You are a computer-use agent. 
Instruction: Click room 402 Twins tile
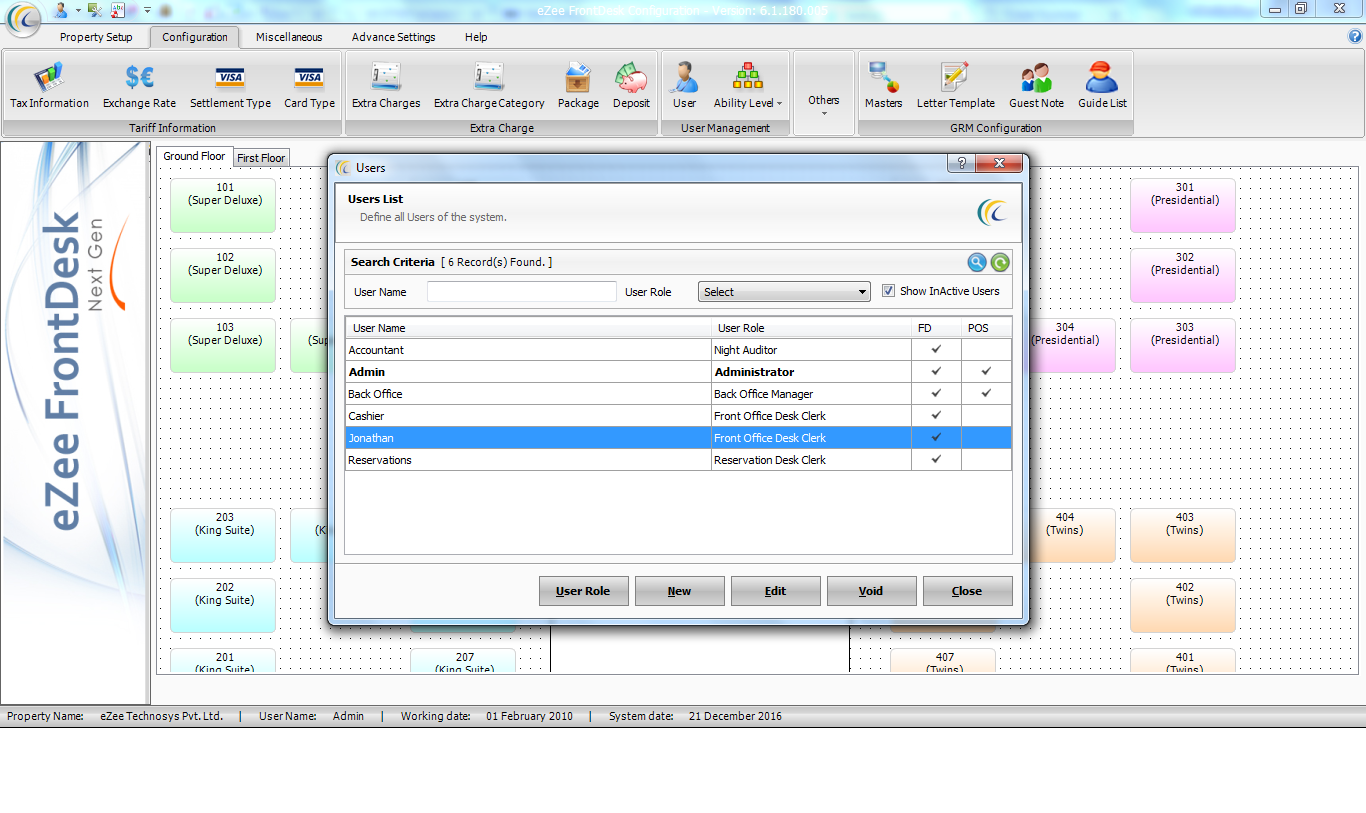(x=1183, y=605)
